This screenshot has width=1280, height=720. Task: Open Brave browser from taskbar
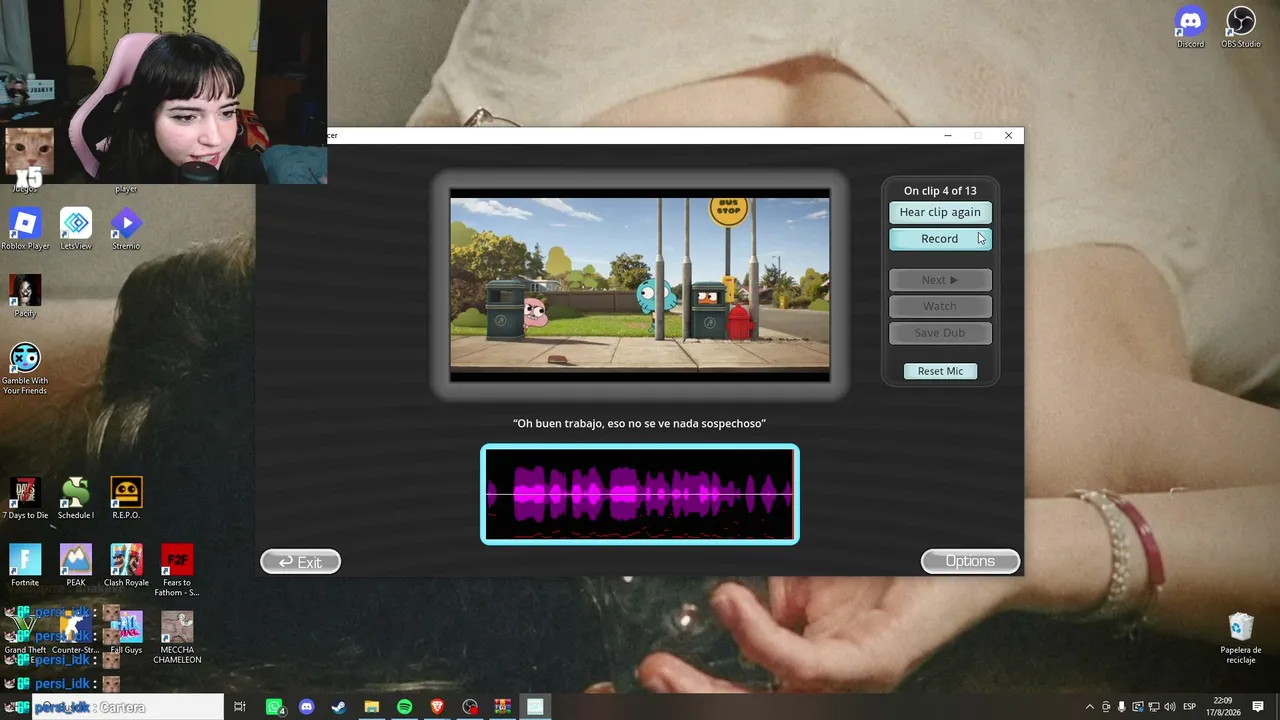click(x=437, y=707)
